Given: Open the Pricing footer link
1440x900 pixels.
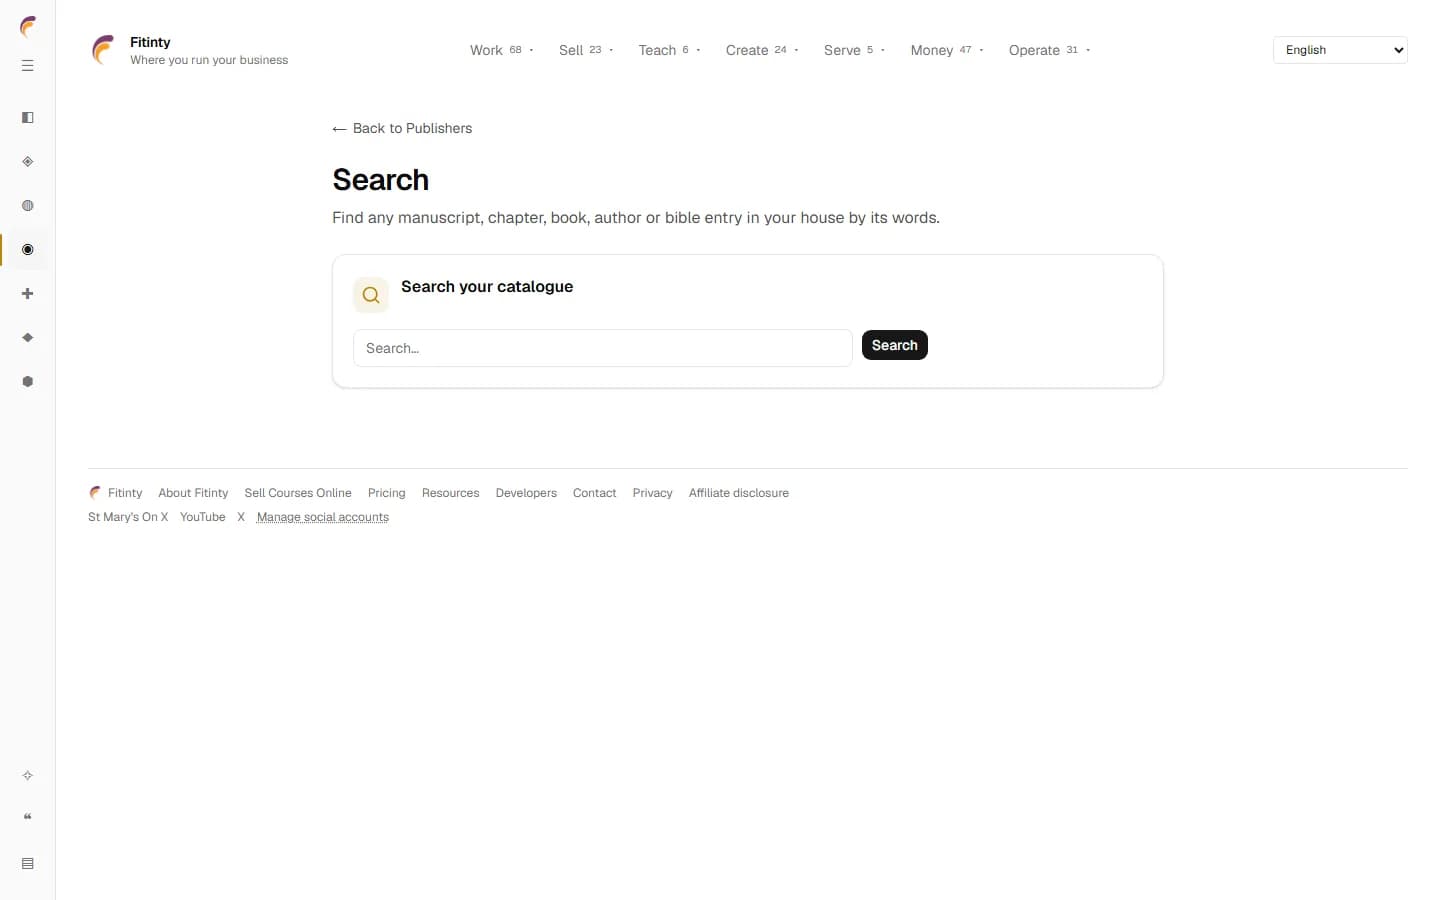Looking at the screenshot, I should click(x=387, y=493).
